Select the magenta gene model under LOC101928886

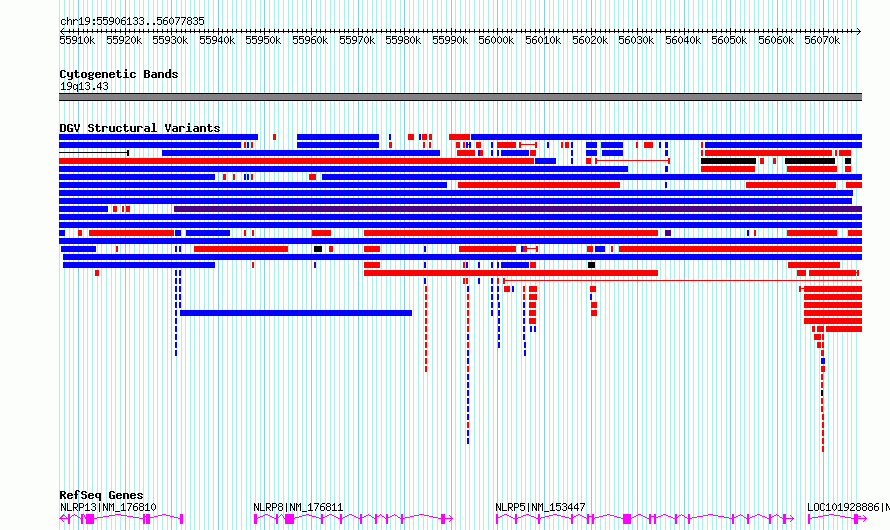click(x=837, y=519)
